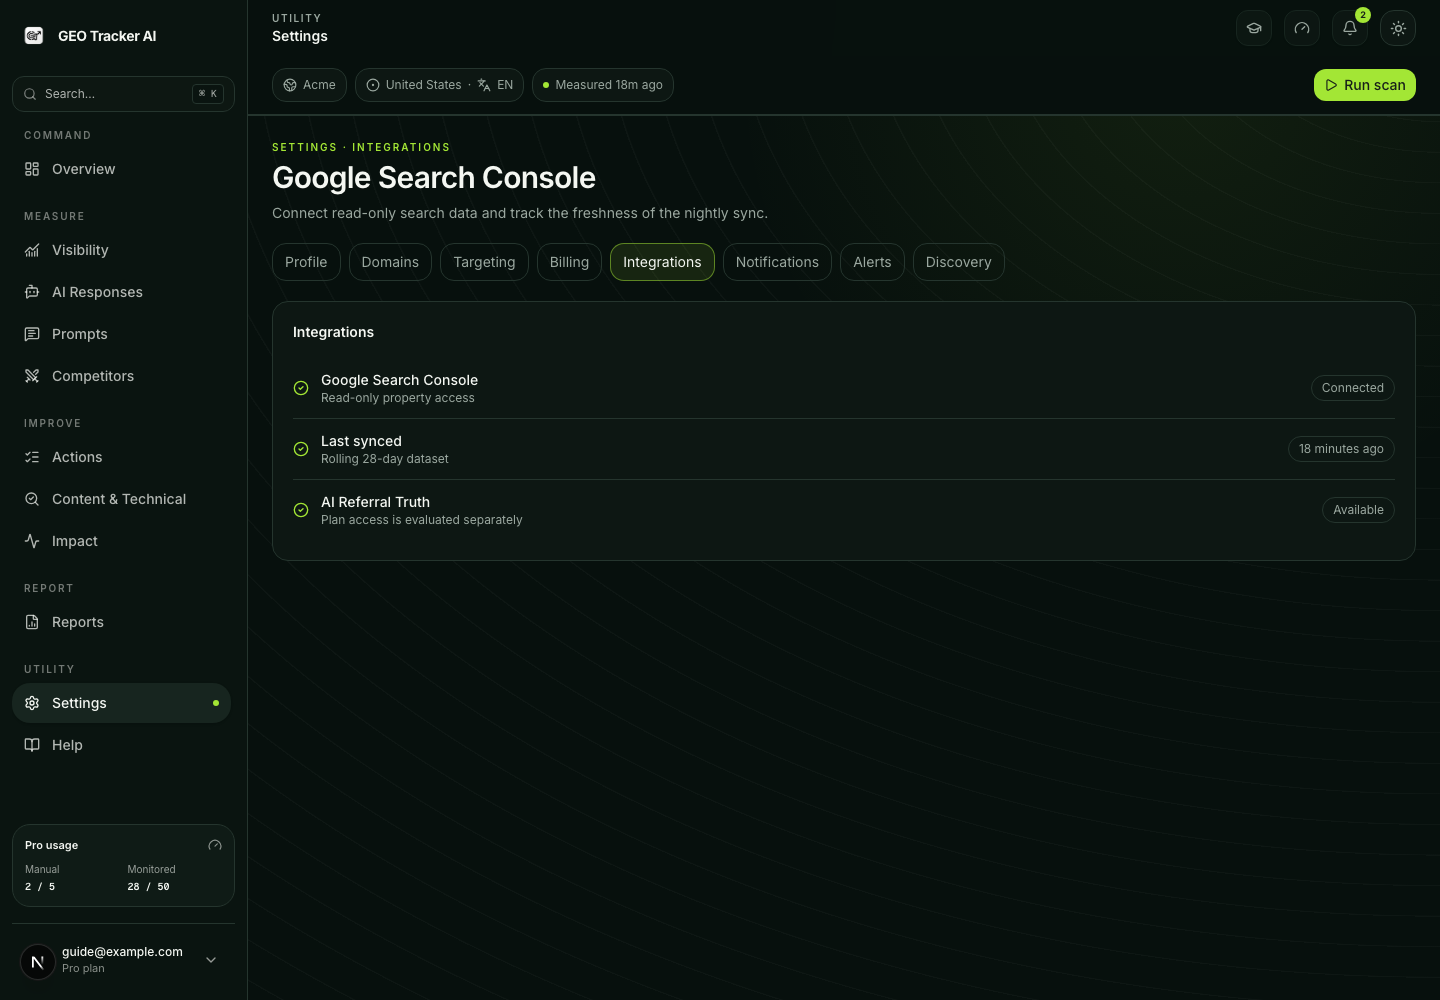Open the Billing tab
Viewport: 1440px width, 1000px height.
(x=569, y=262)
